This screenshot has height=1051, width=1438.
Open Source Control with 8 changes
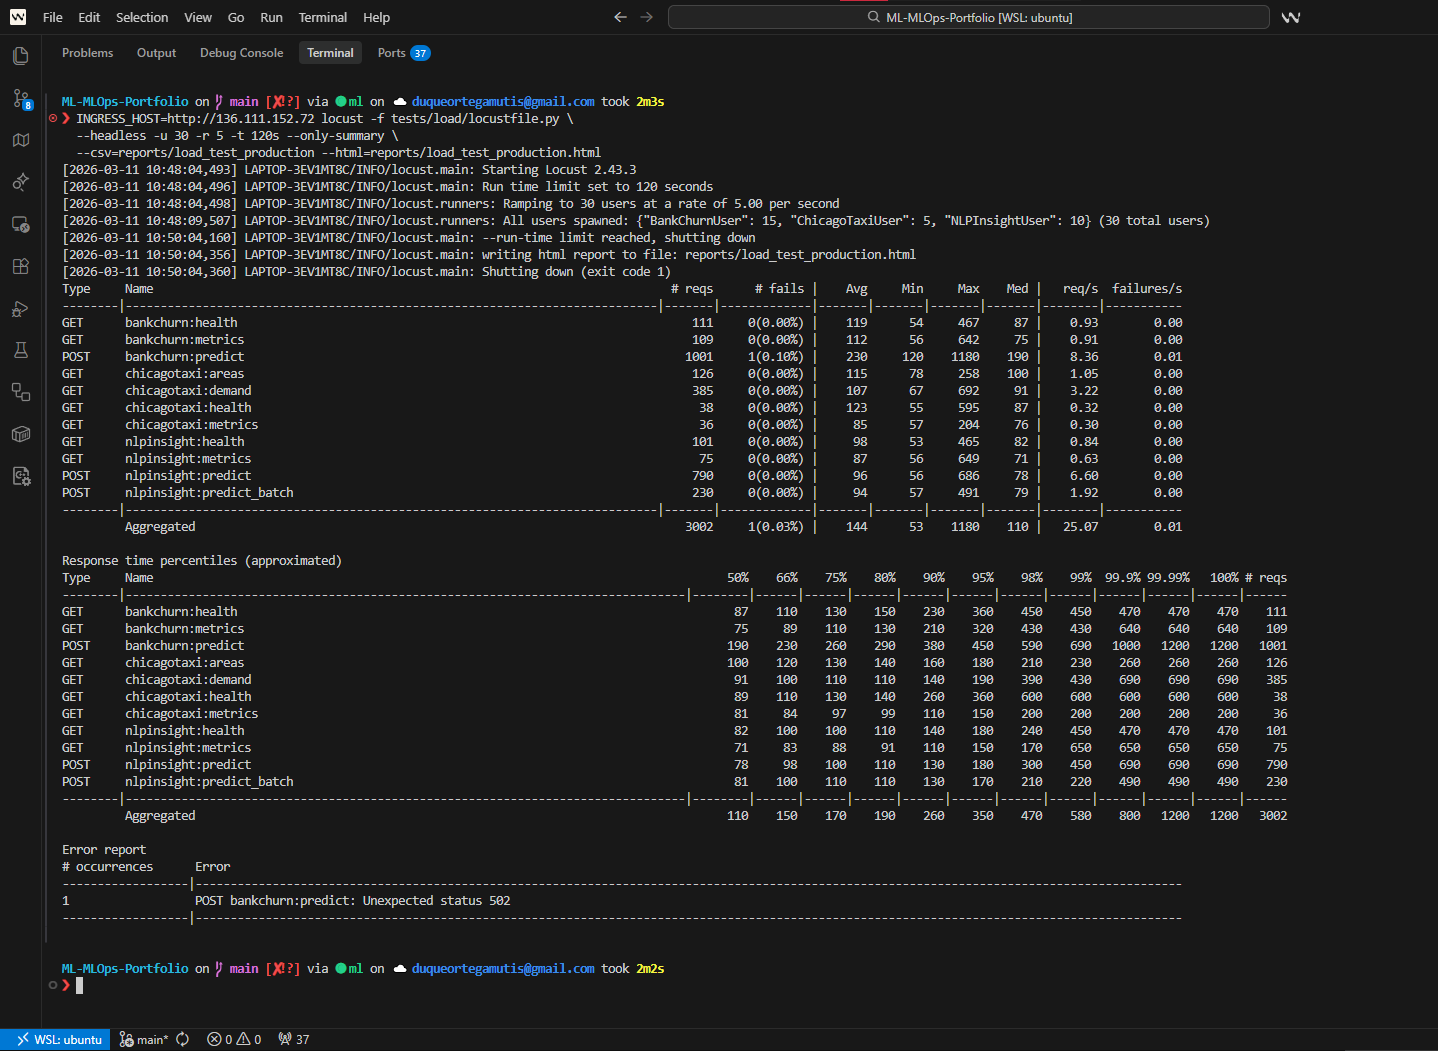(x=21, y=98)
